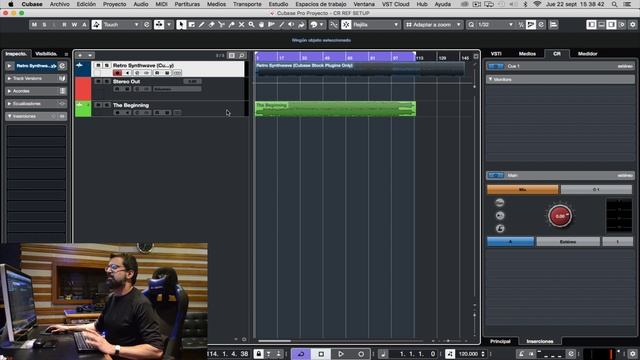Click the tempo track mode icon
The height and width of the screenshot is (360, 640).
(x=450, y=354)
